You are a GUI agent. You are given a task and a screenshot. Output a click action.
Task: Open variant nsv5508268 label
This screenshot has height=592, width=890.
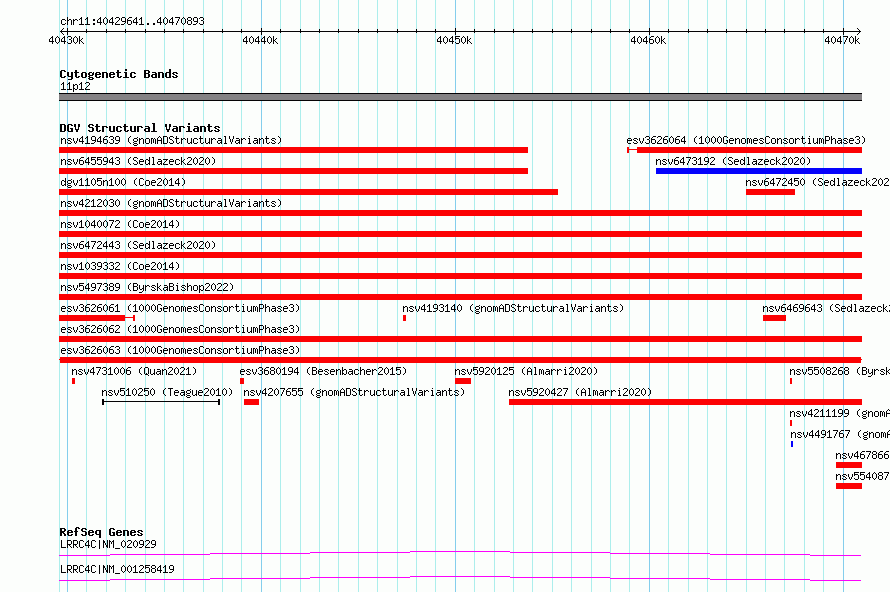(839, 371)
